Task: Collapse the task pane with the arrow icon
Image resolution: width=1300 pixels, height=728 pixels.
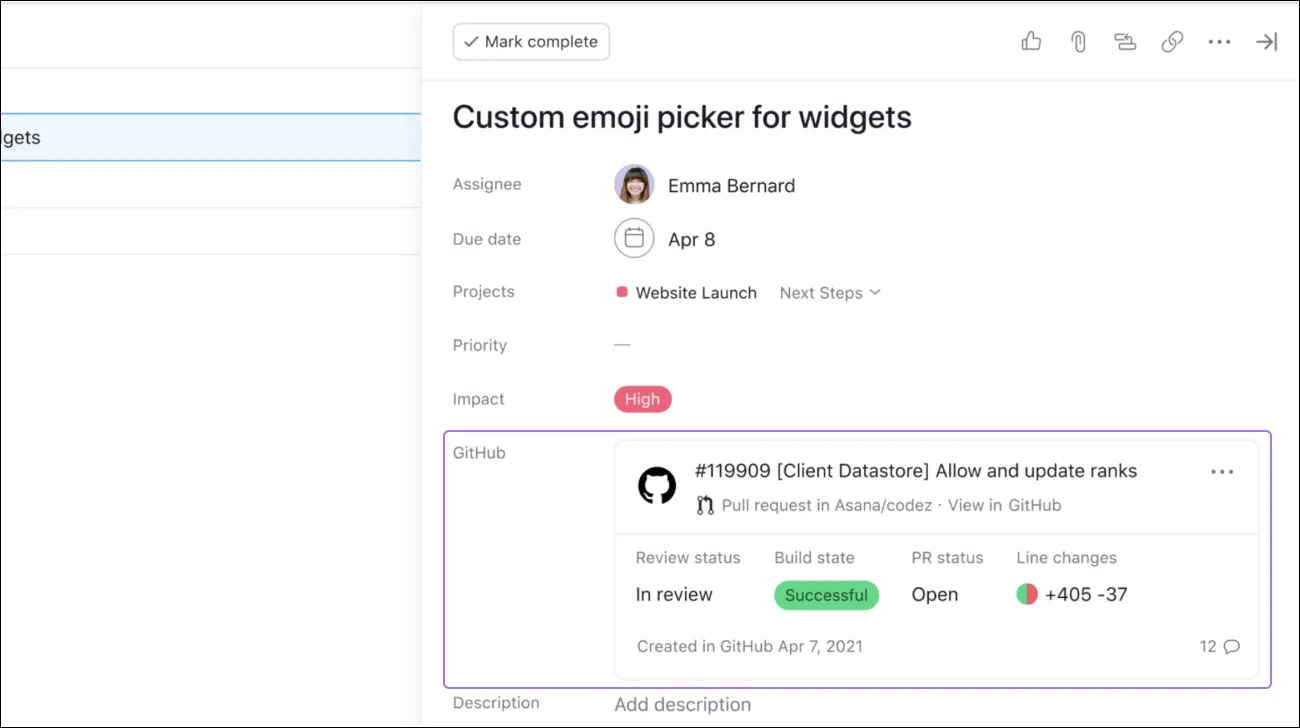Action: 1266,41
